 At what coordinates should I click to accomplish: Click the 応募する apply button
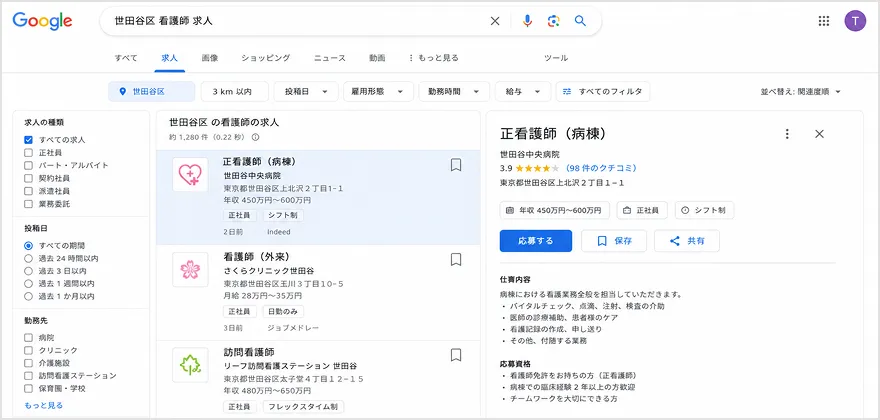536,241
